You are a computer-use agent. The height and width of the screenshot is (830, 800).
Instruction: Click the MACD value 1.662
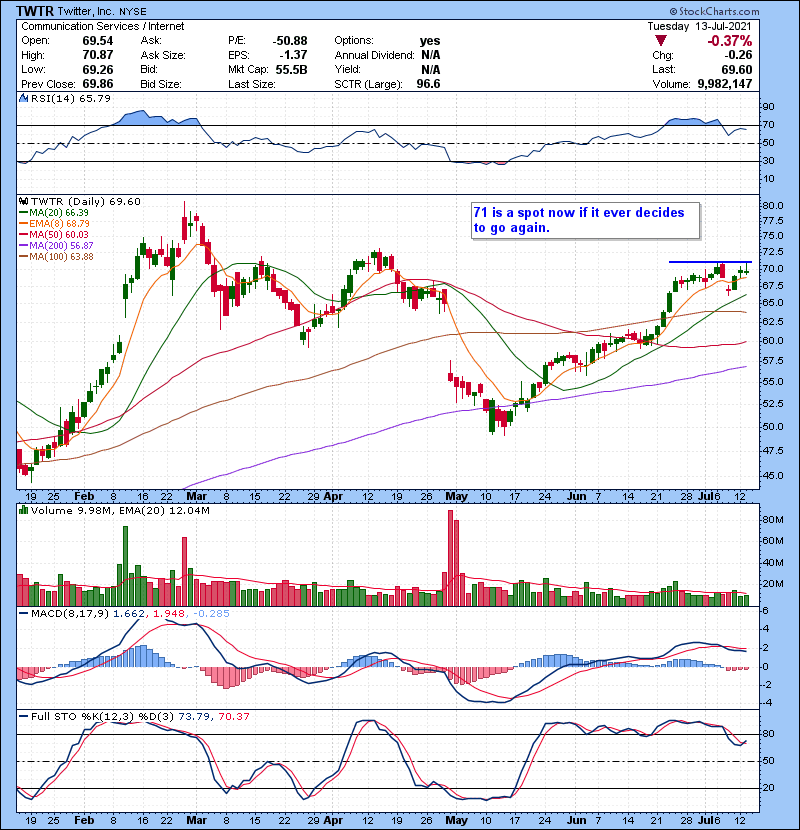pyautogui.click(x=129, y=613)
